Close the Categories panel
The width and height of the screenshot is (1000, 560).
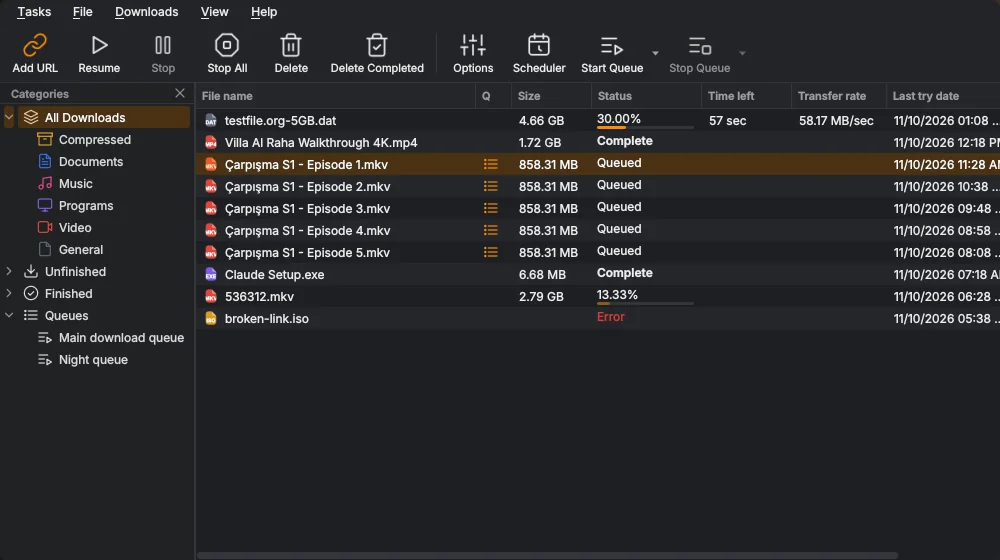(x=180, y=93)
